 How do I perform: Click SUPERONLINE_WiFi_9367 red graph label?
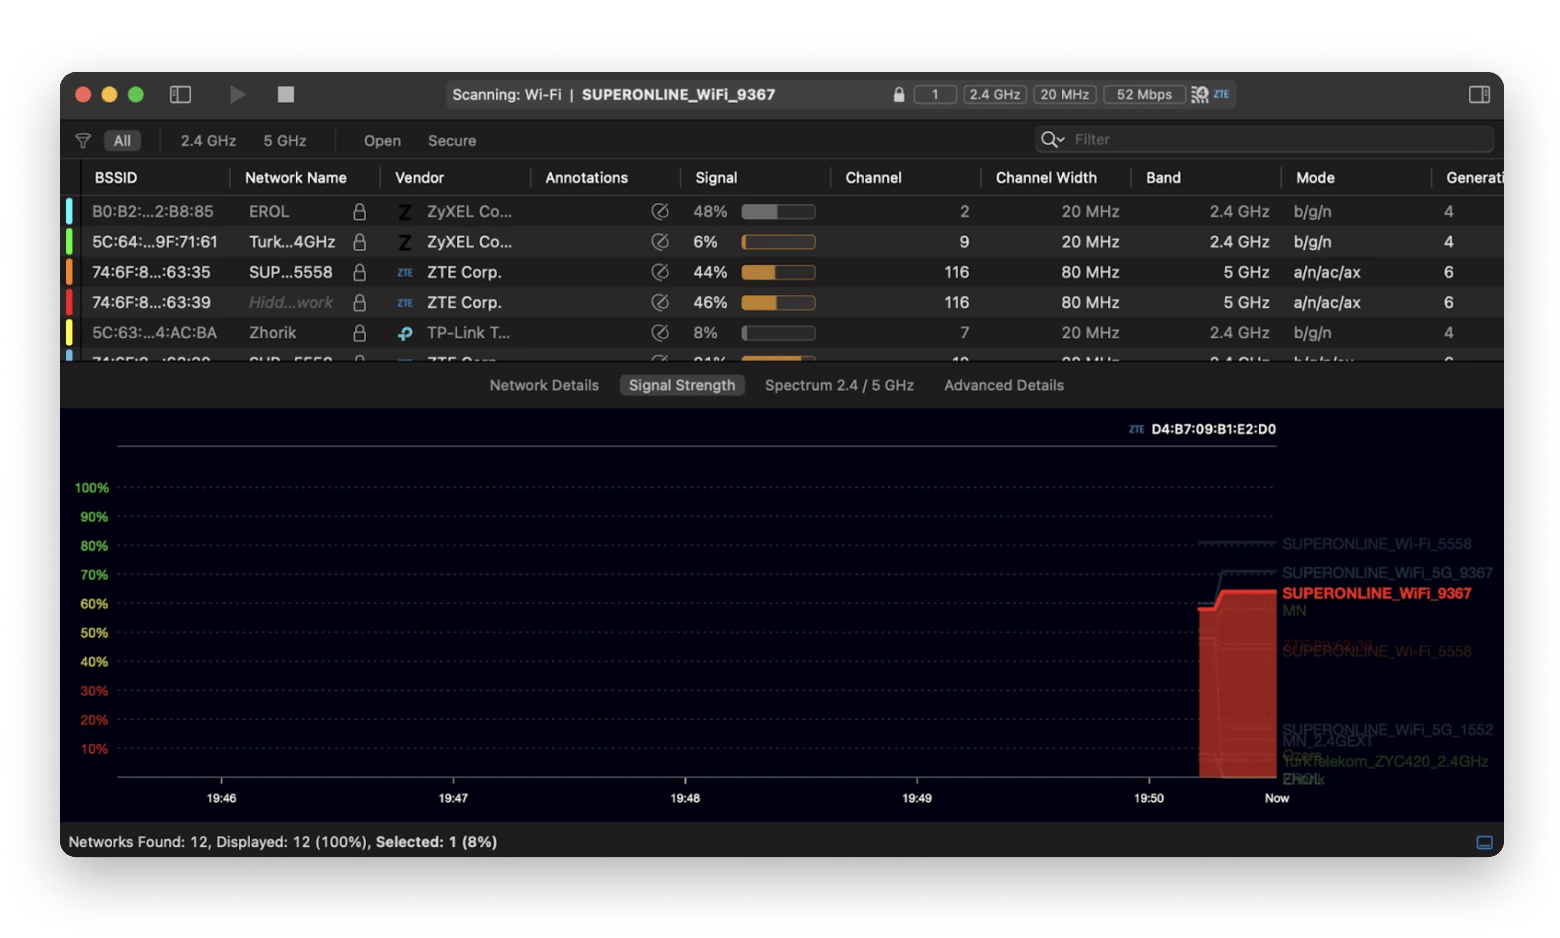point(1377,593)
